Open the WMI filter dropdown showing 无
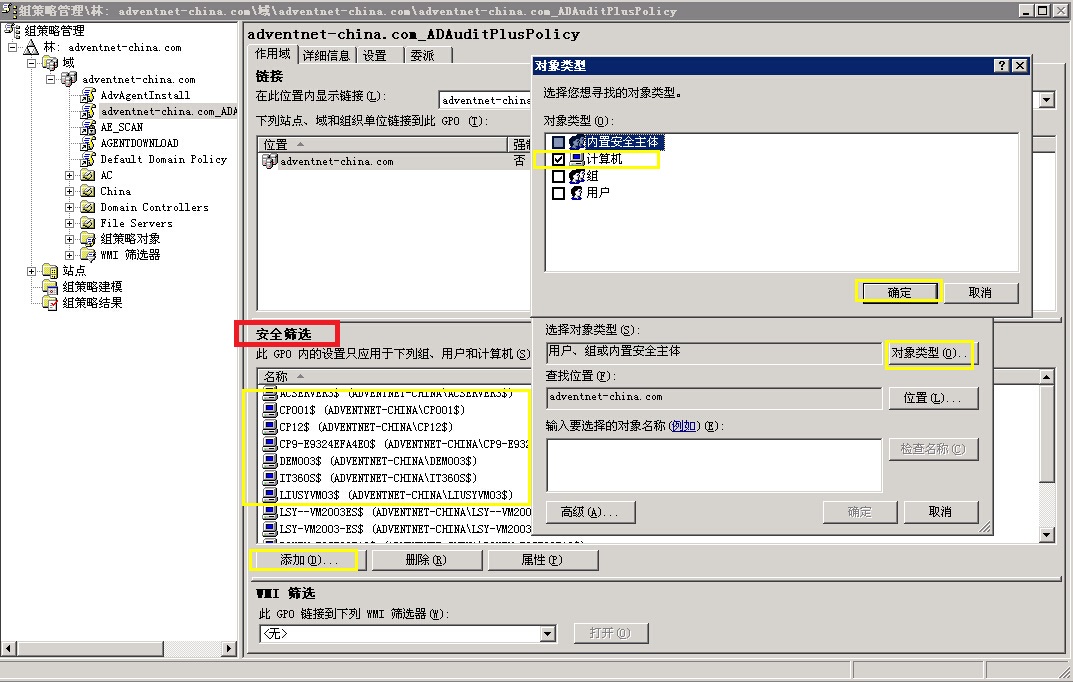The height and width of the screenshot is (682, 1073). (x=547, y=634)
